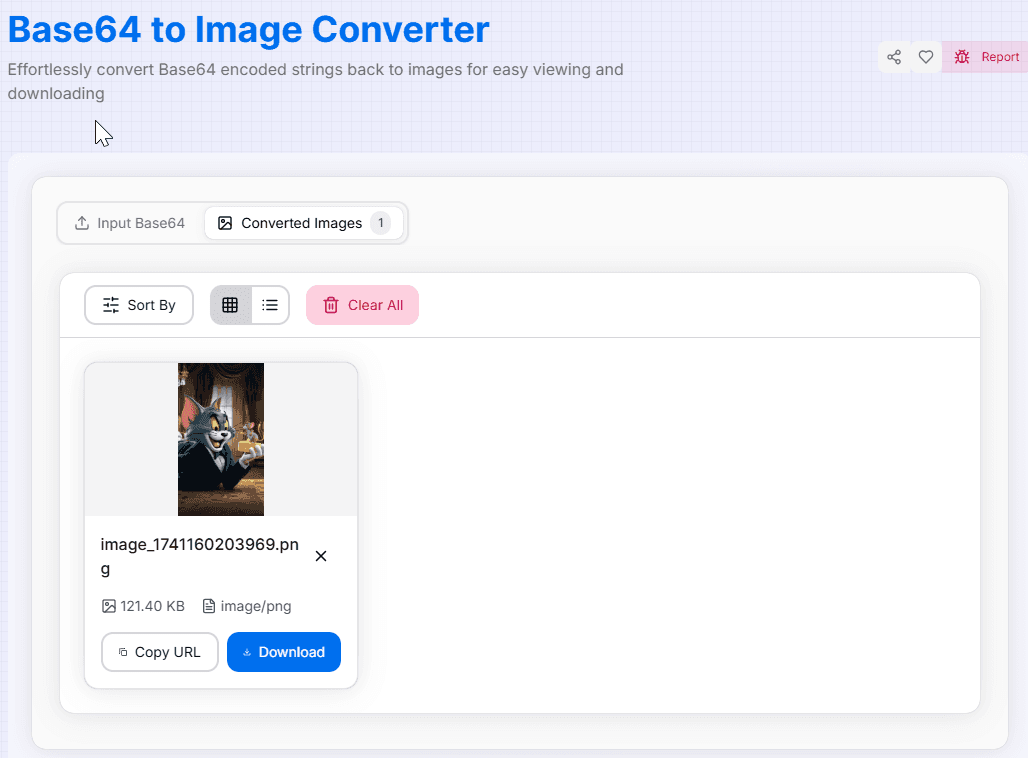Viewport: 1028px width, 758px height.
Task: Click the share icon near Report
Action: tap(894, 57)
